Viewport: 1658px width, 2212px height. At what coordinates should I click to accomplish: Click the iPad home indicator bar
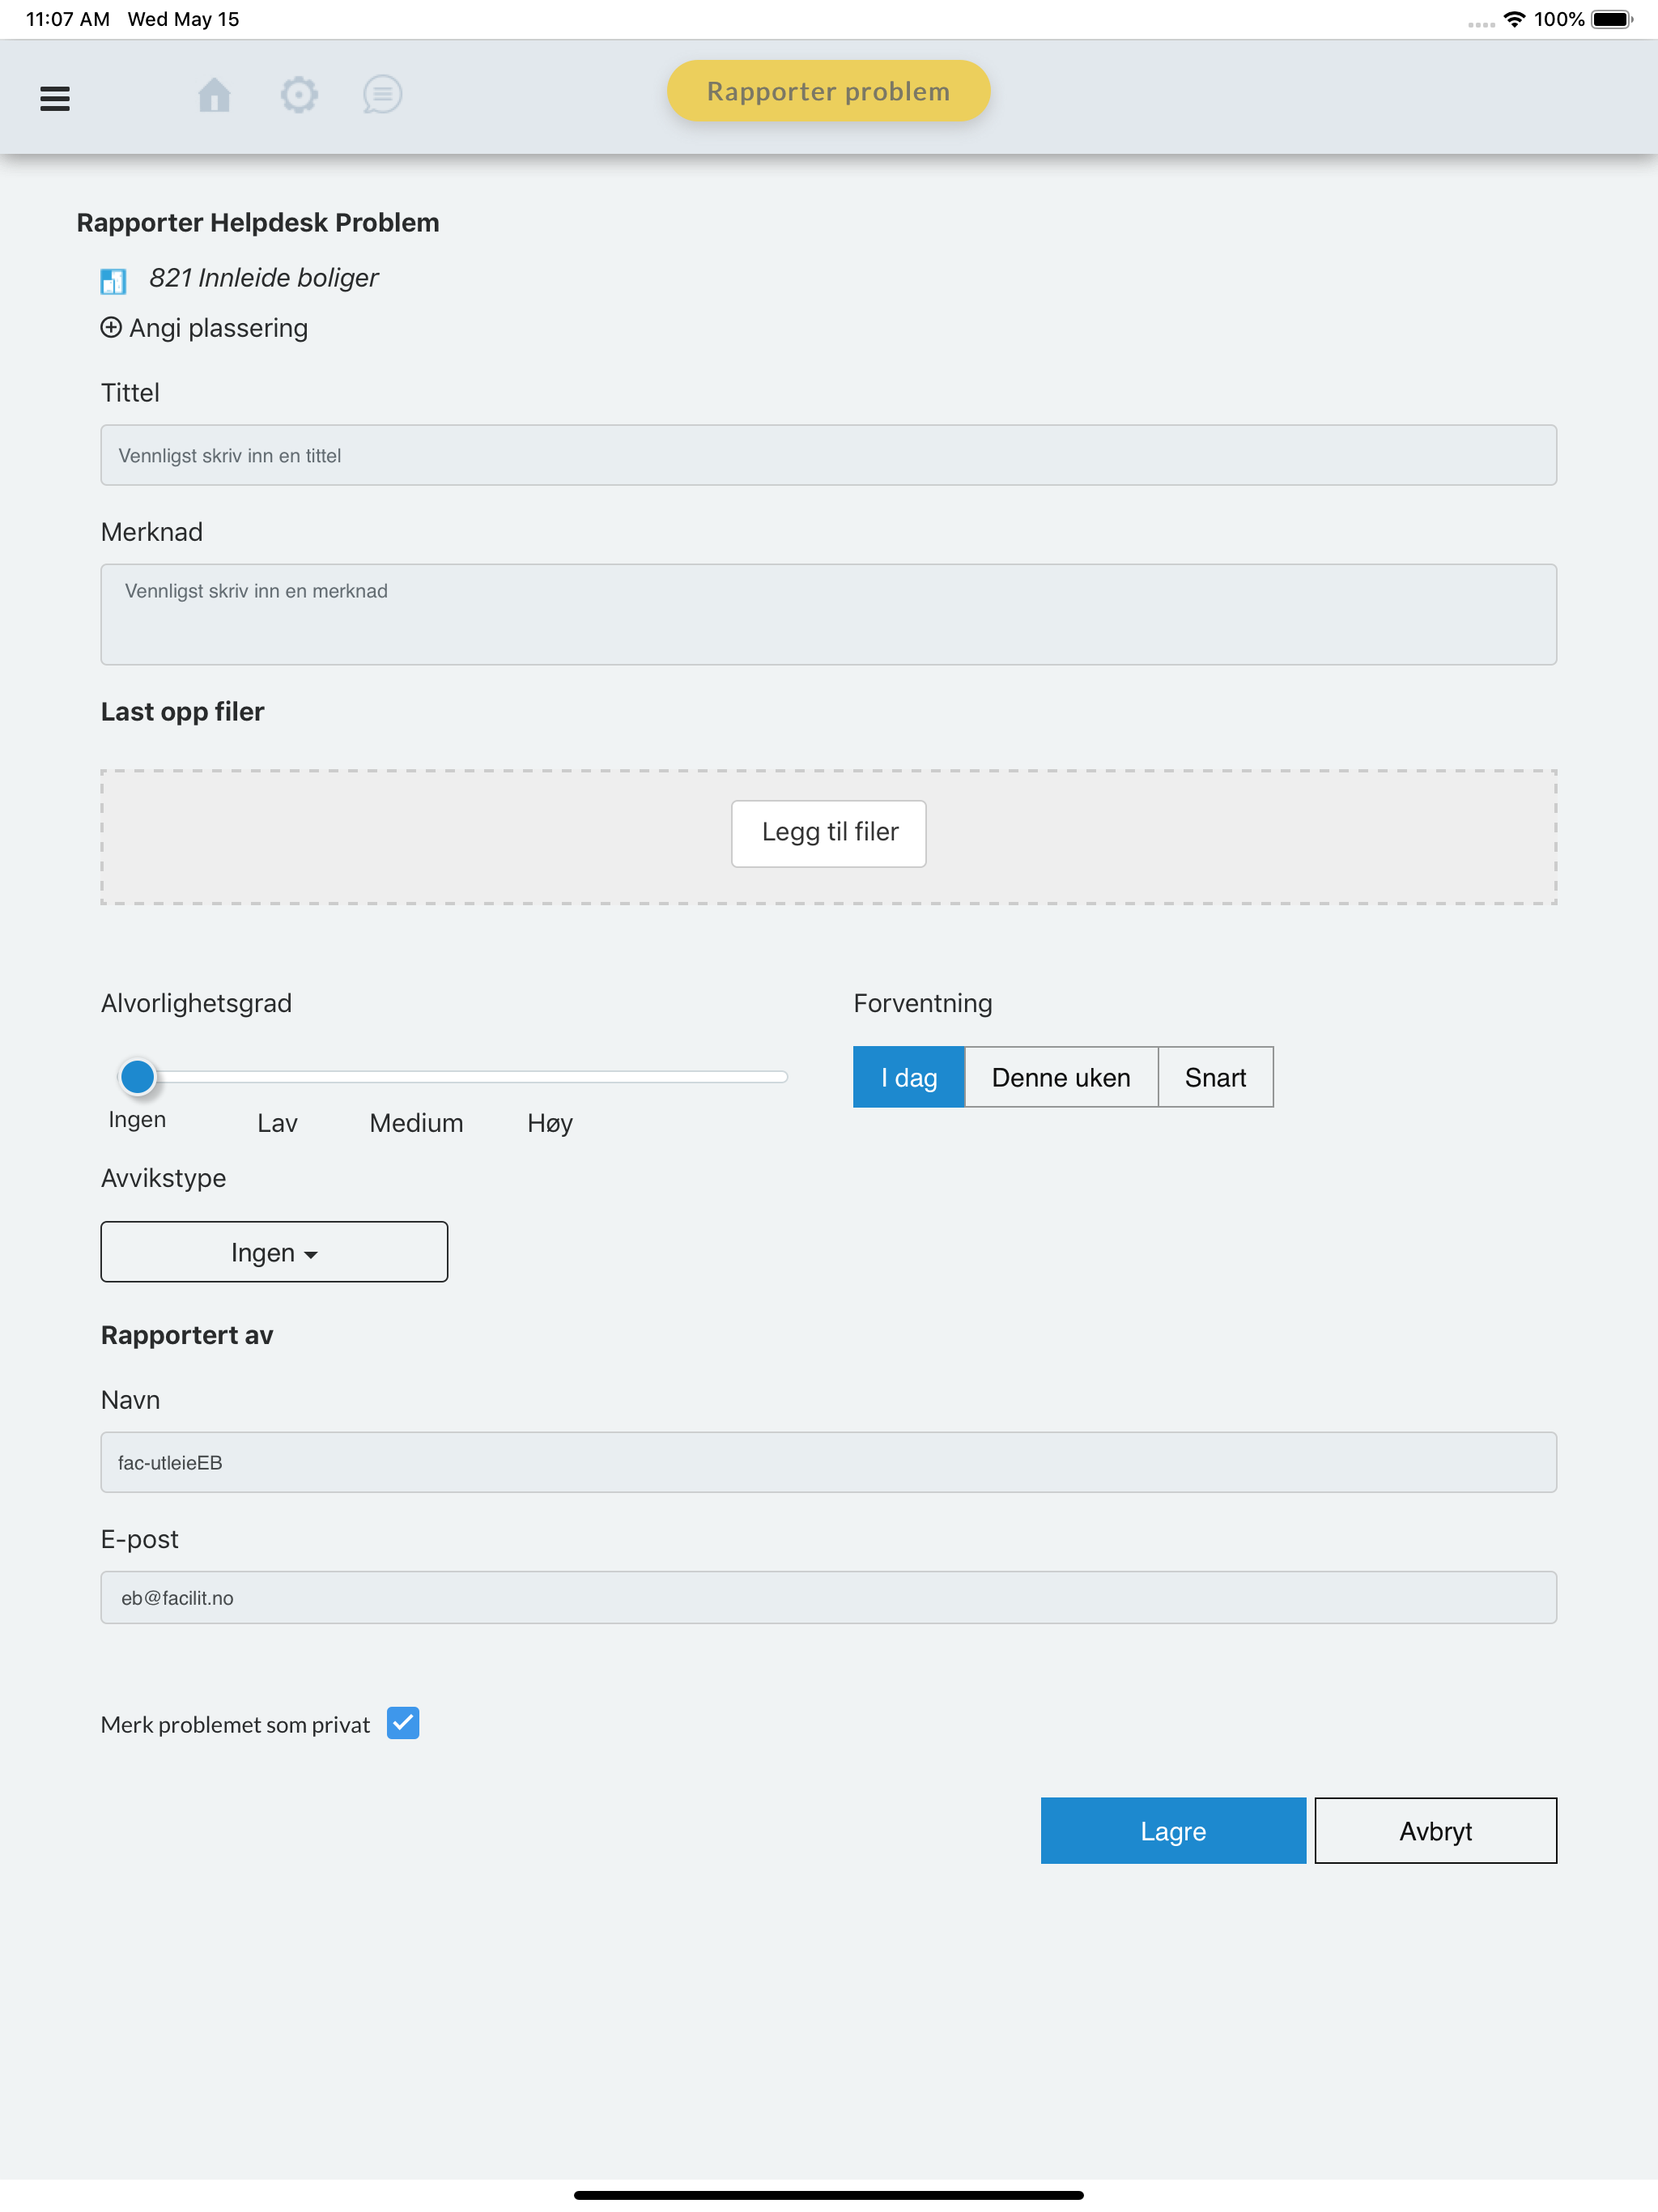pyautogui.click(x=828, y=2195)
